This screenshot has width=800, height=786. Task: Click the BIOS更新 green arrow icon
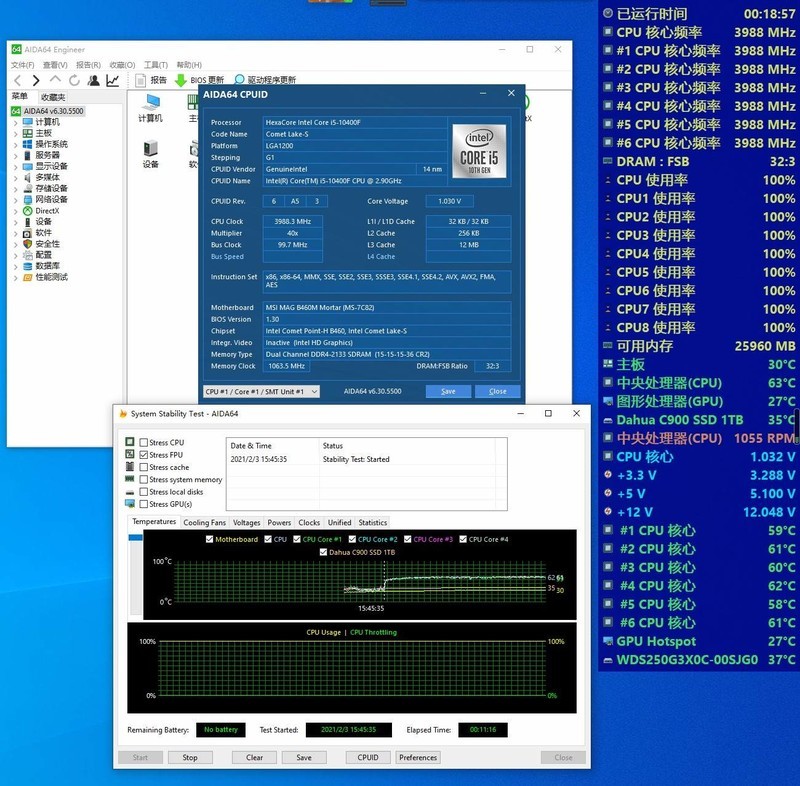click(179, 79)
